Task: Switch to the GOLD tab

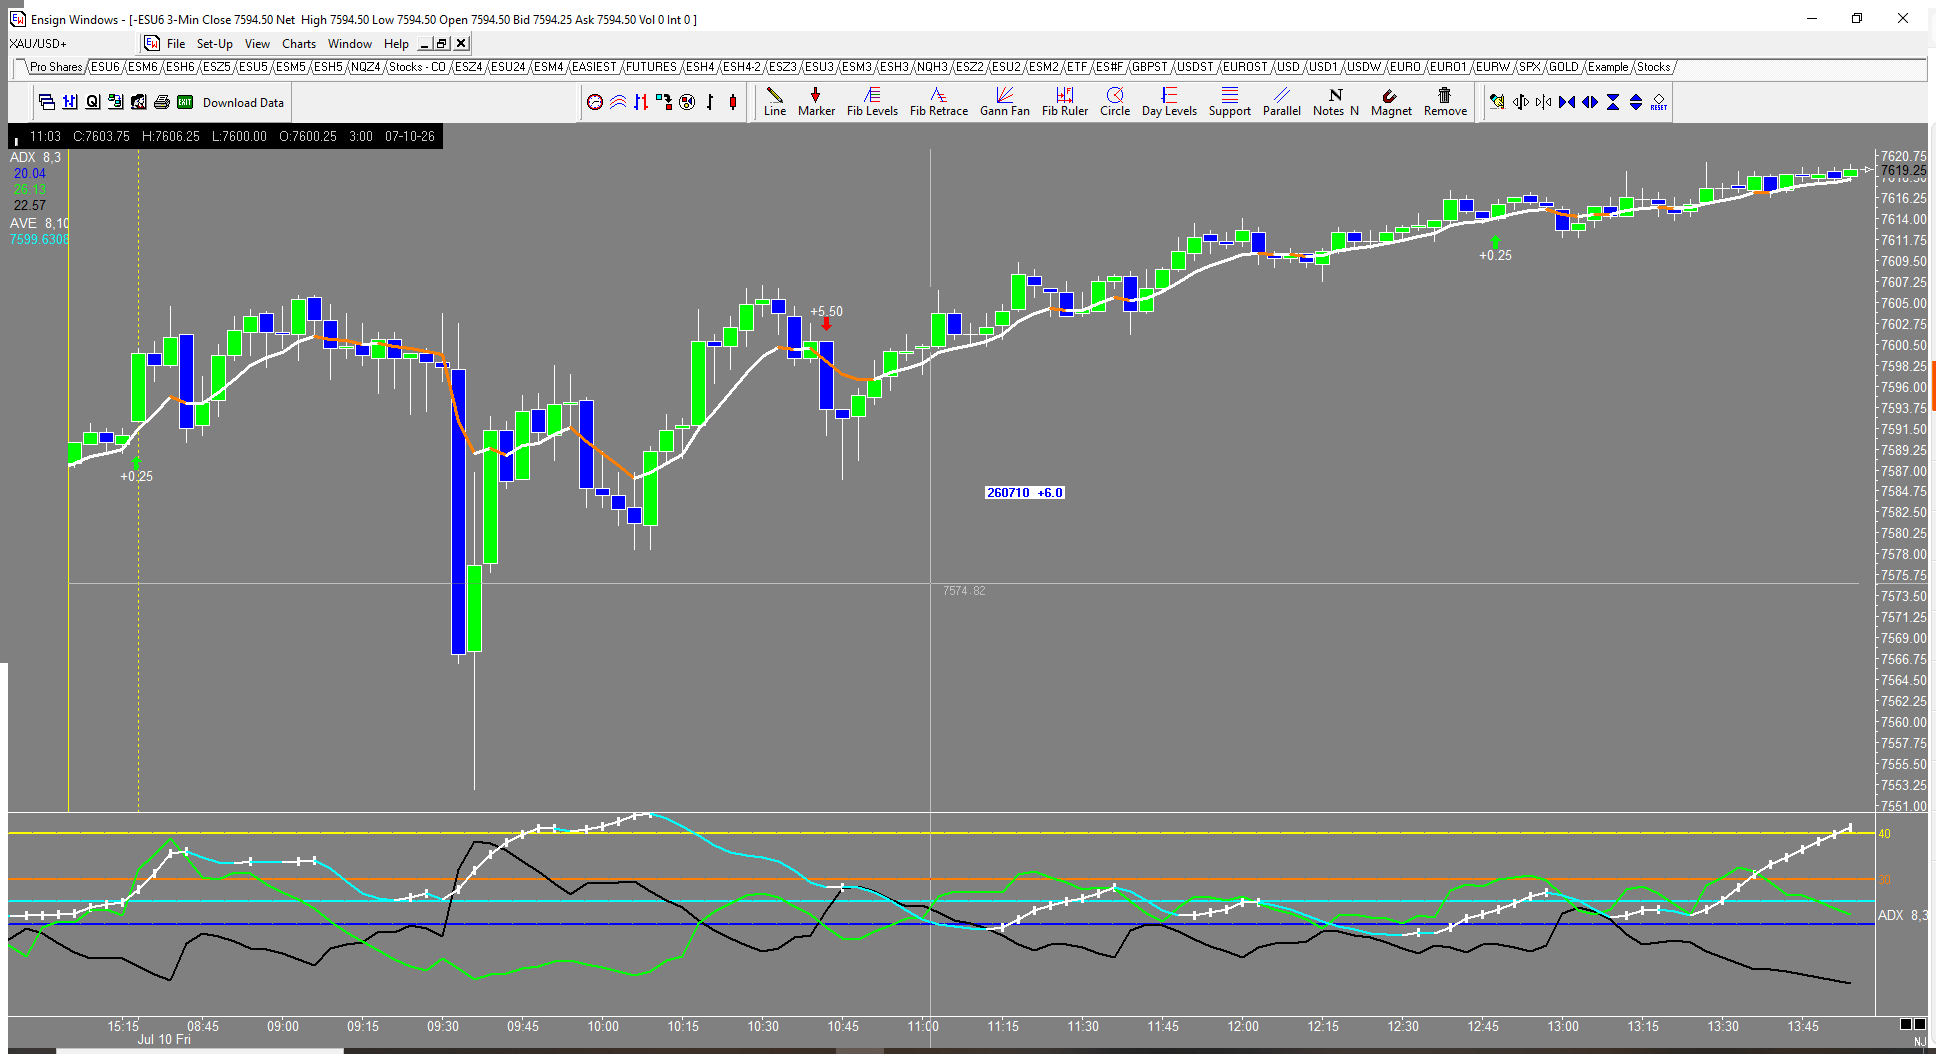Action: point(1564,67)
